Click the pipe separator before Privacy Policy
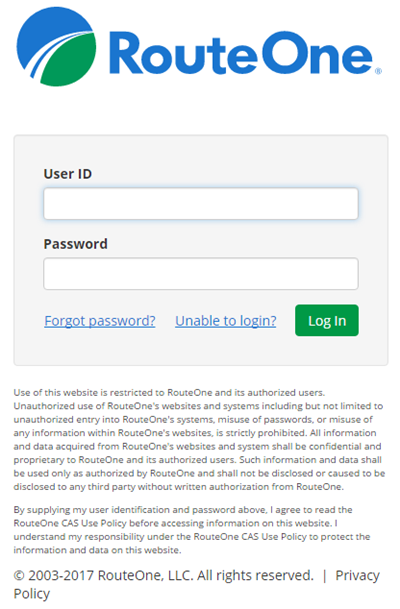This screenshot has width=400, height=609. click(x=325, y=576)
